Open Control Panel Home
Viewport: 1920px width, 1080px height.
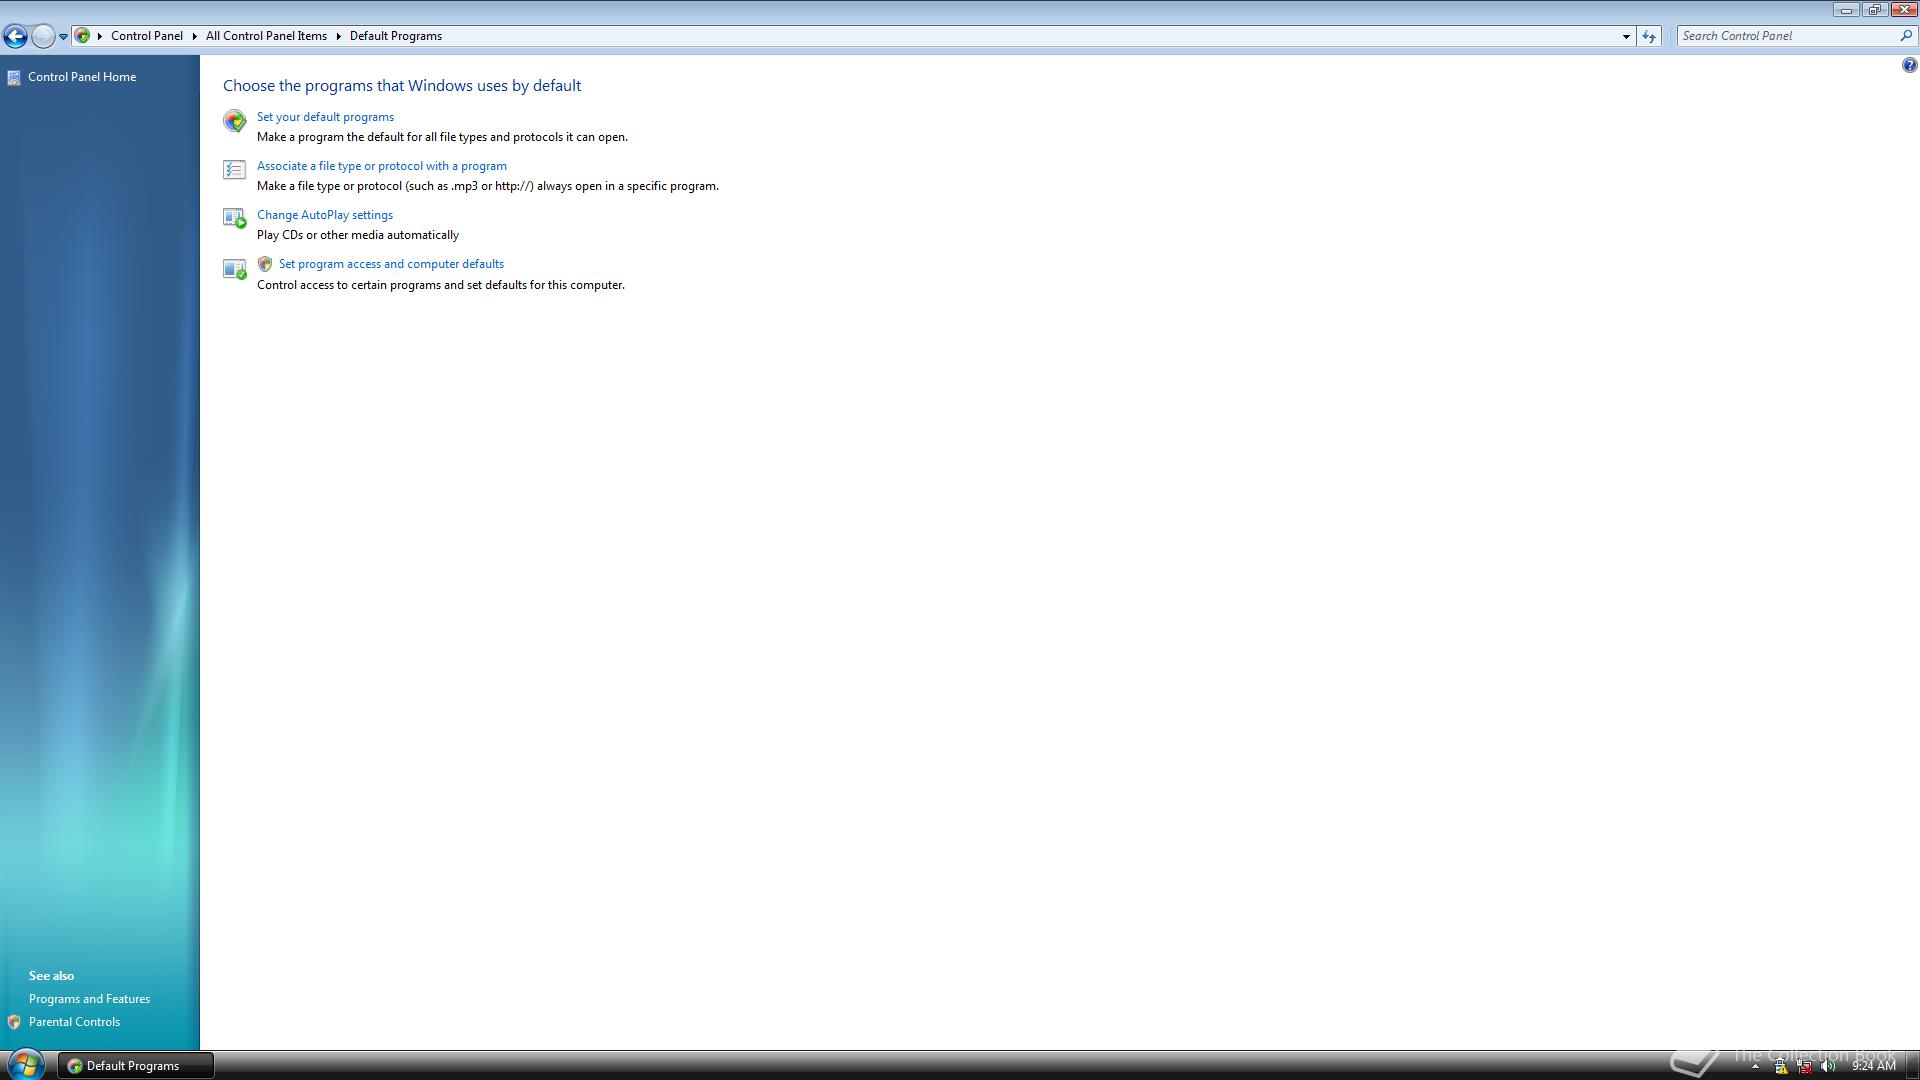point(81,77)
